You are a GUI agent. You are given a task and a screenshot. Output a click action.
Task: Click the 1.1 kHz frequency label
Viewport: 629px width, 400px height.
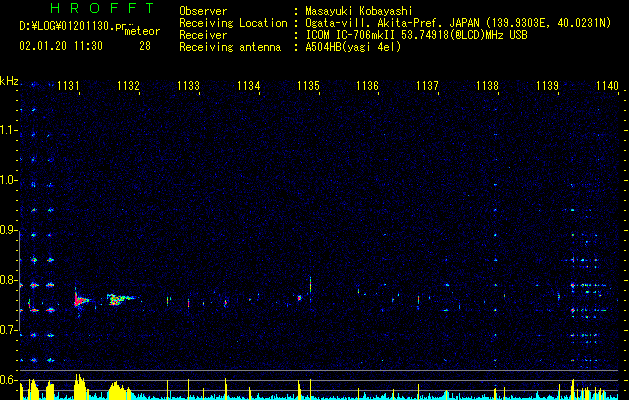coord(9,130)
